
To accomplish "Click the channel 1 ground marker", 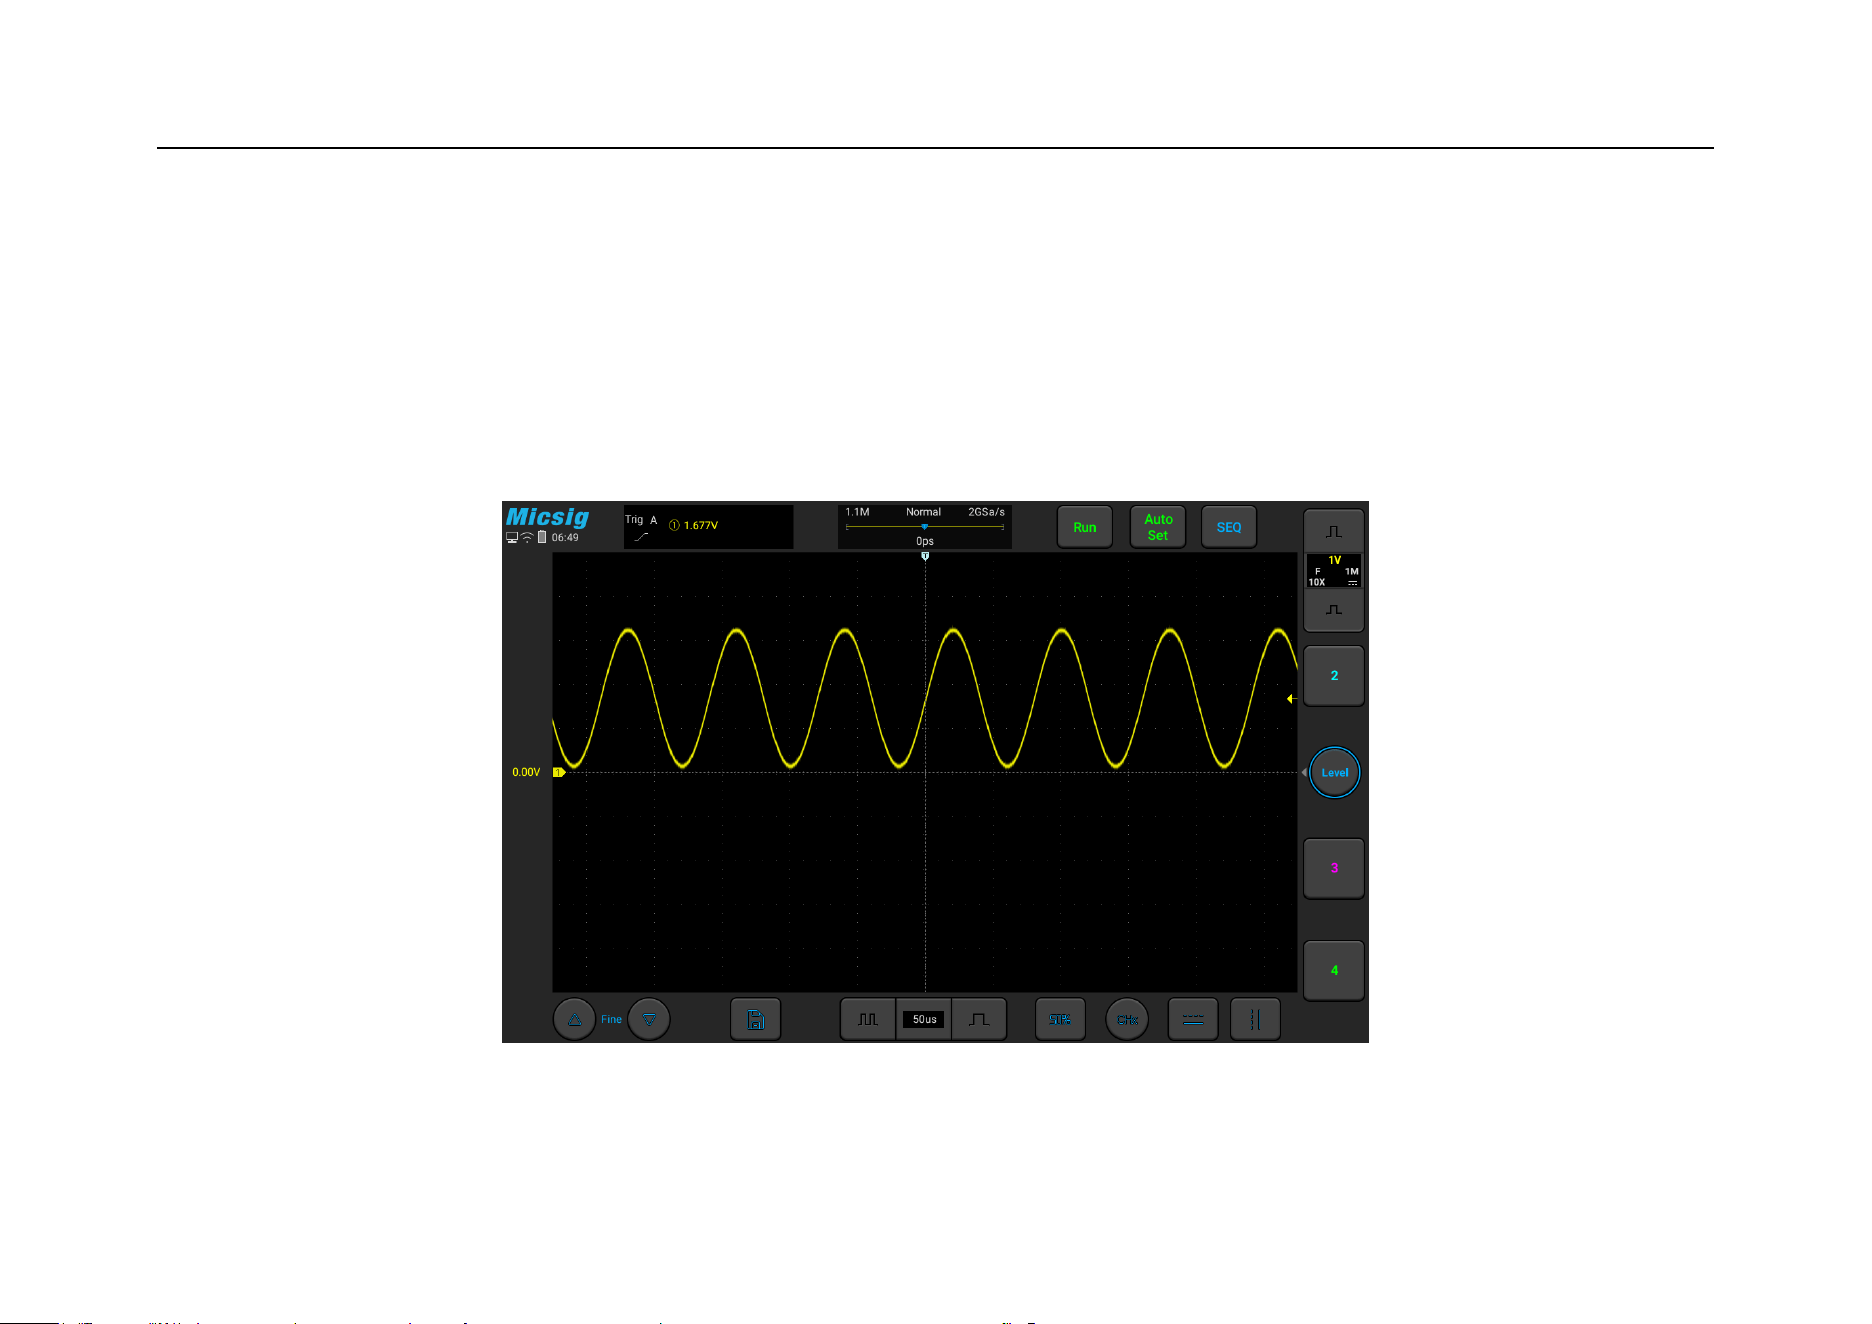I will tap(559, 772).
